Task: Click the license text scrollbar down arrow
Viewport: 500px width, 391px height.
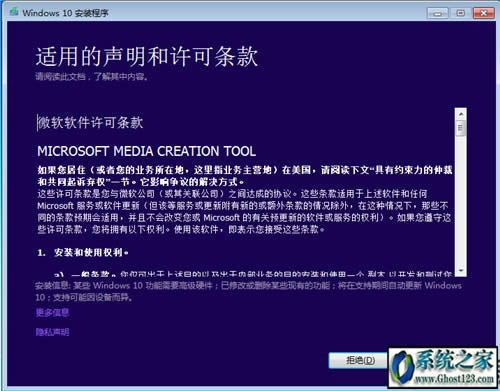Action: [461, 270]
